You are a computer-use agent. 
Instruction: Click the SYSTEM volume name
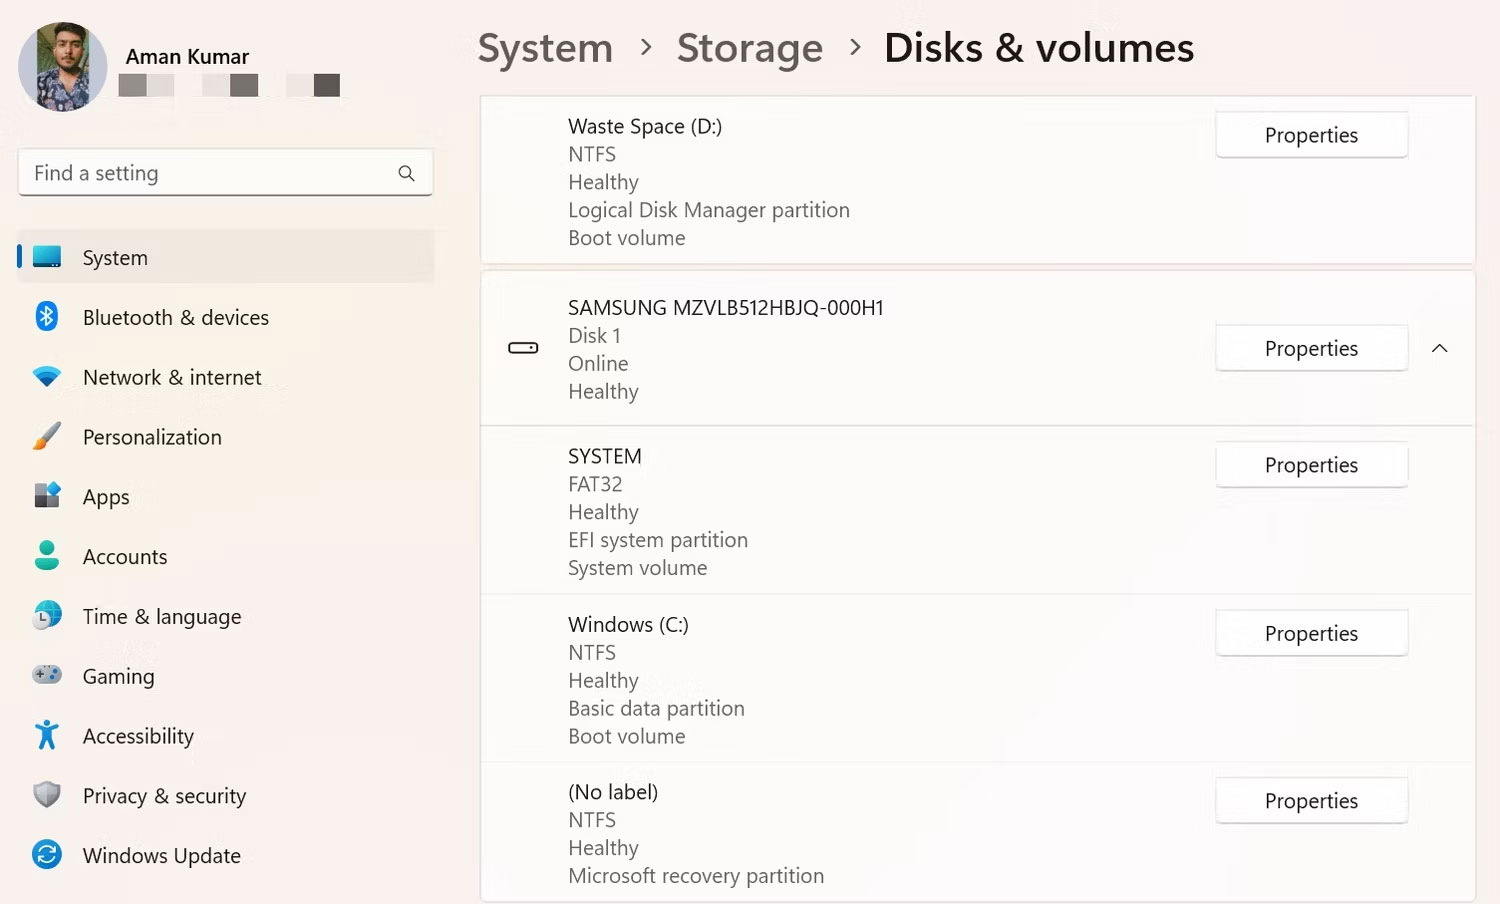click(605, 456)
